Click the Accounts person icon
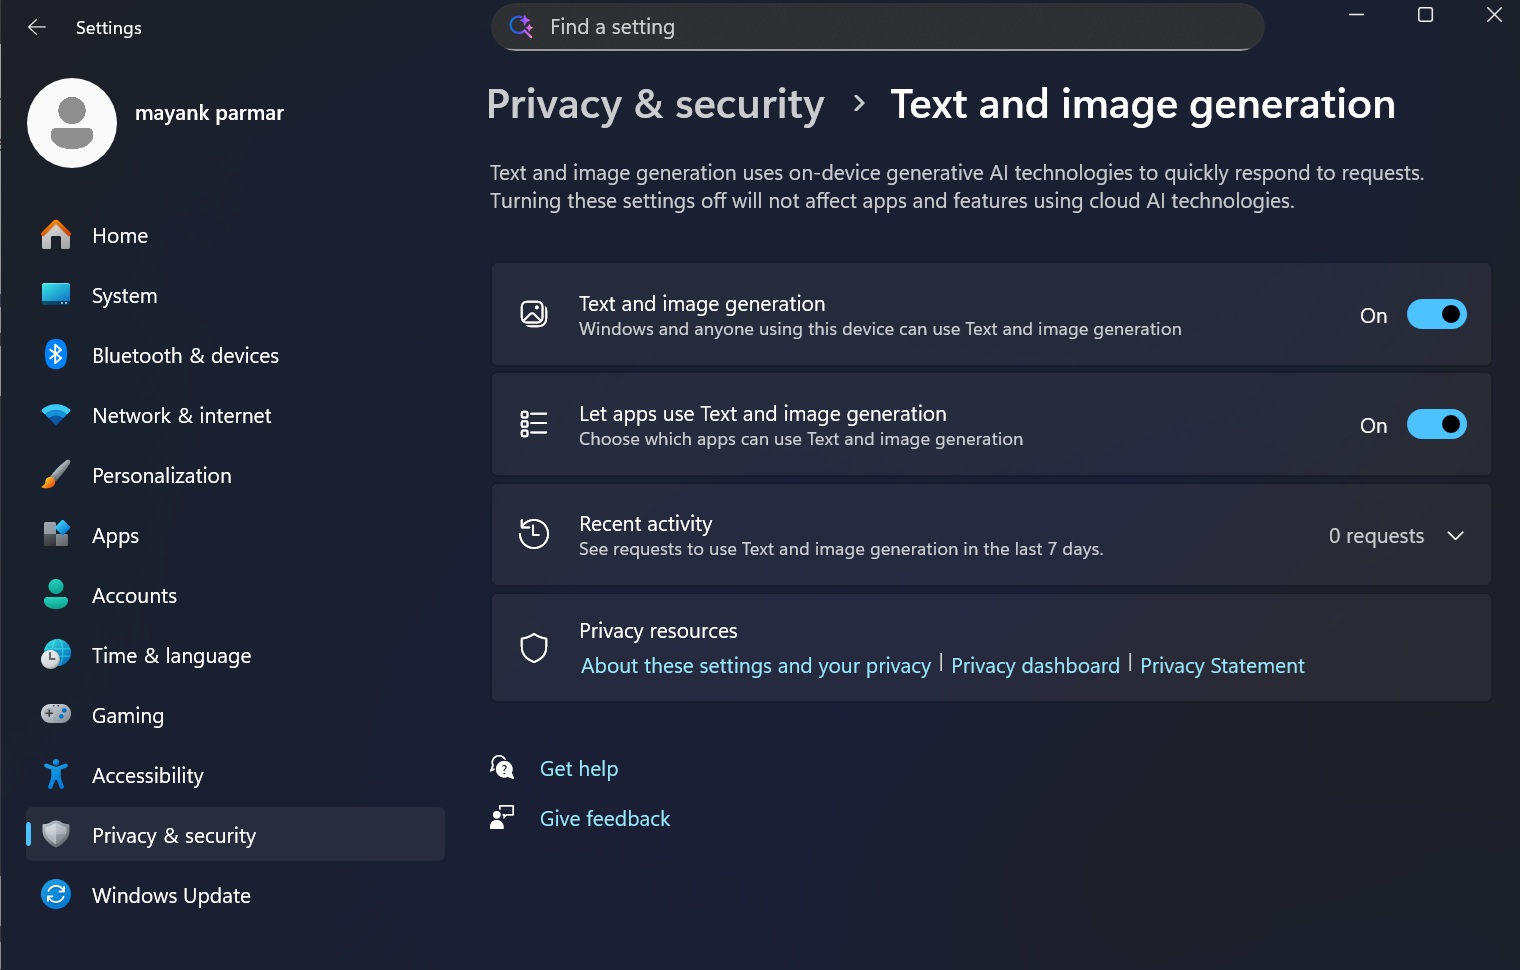The image size is (1520, 970). 56,594
